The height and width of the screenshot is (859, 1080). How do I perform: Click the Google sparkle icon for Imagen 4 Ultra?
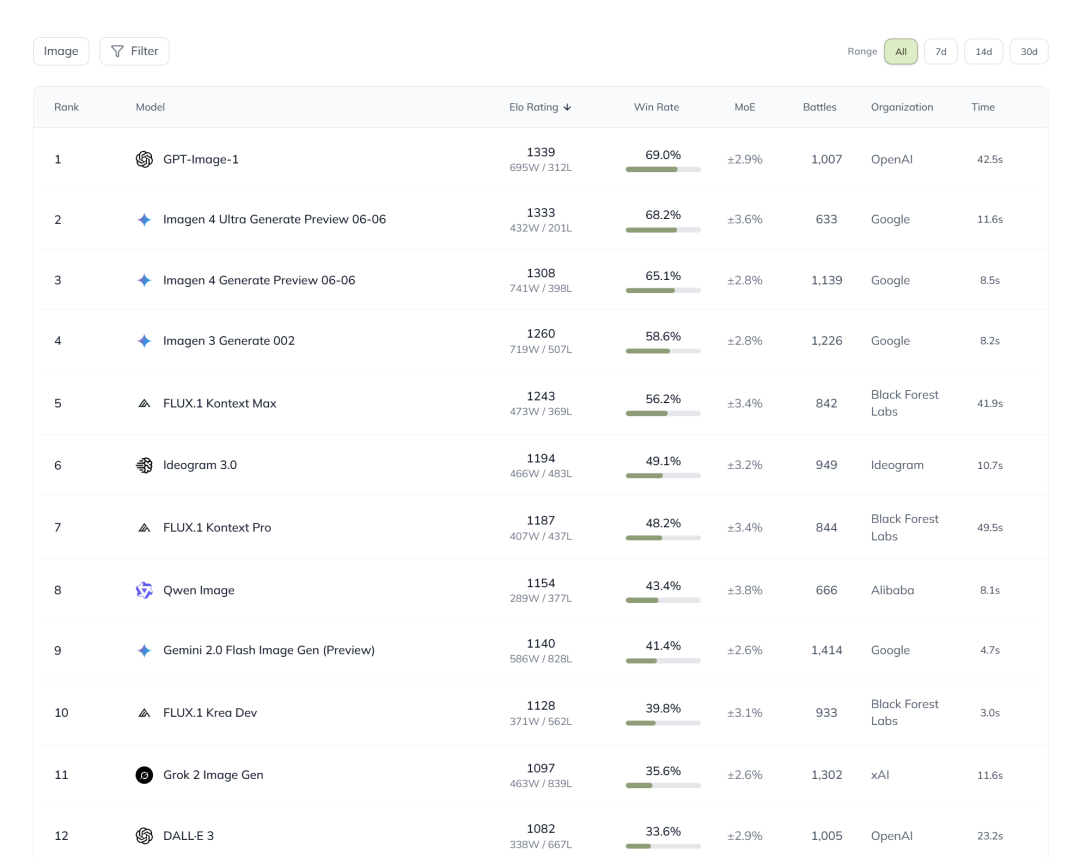point(144,219)
